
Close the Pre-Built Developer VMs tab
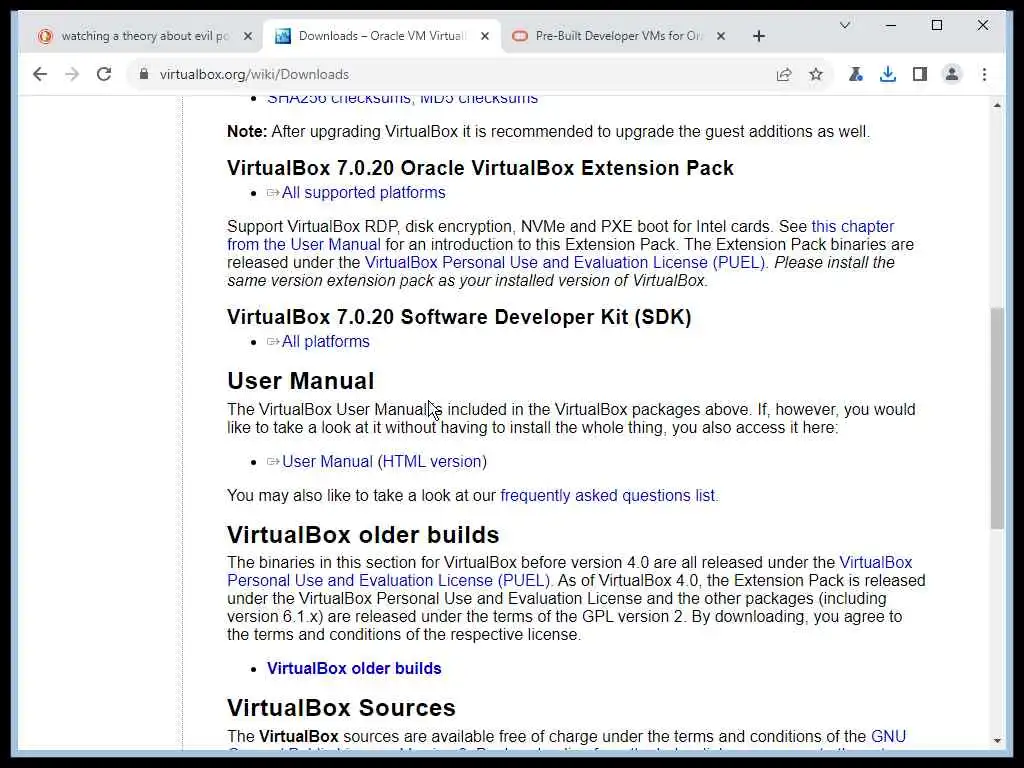coord(720,37)
